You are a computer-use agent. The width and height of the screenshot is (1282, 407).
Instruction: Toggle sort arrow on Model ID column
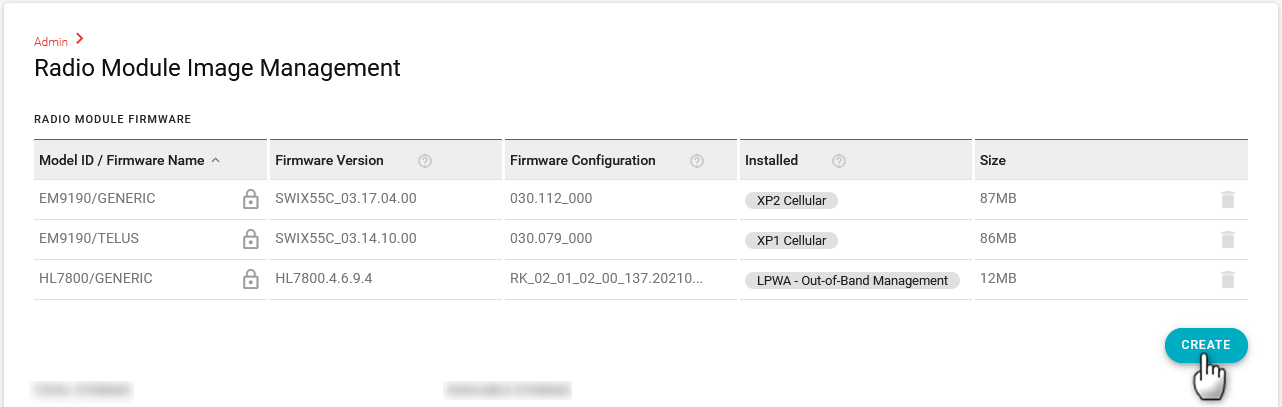pyautogui.click(x=215, y=161)
